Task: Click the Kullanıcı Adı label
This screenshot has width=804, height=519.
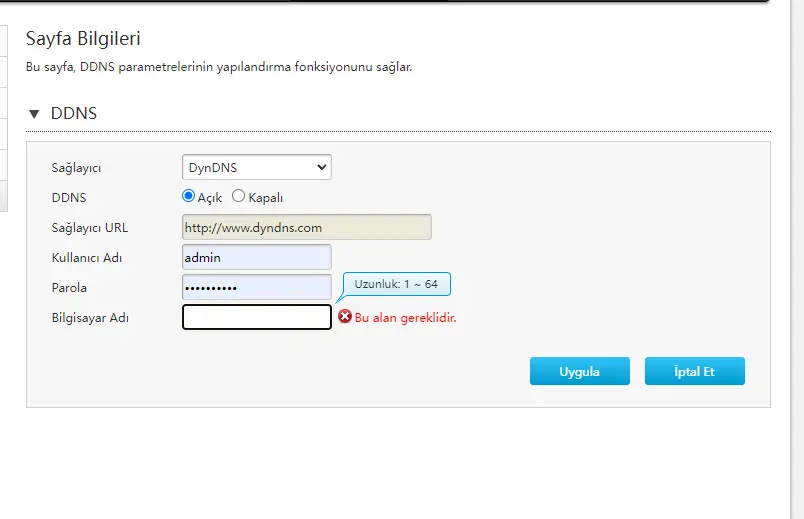Action: pos(87,257)
